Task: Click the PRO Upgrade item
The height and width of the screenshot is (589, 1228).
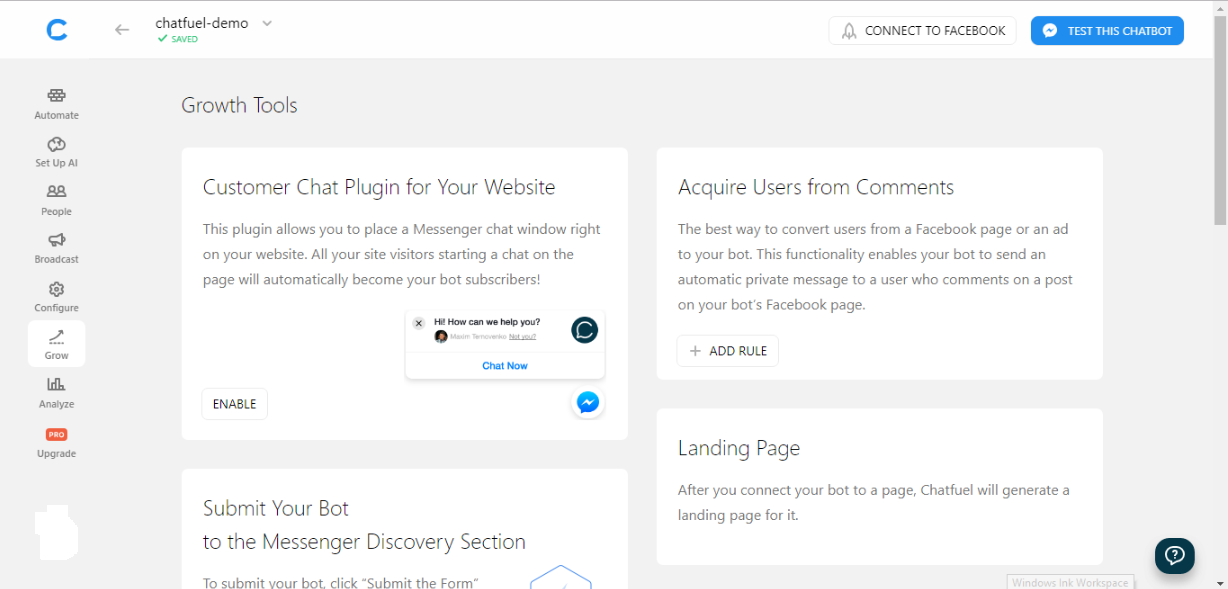Action: 57,443
